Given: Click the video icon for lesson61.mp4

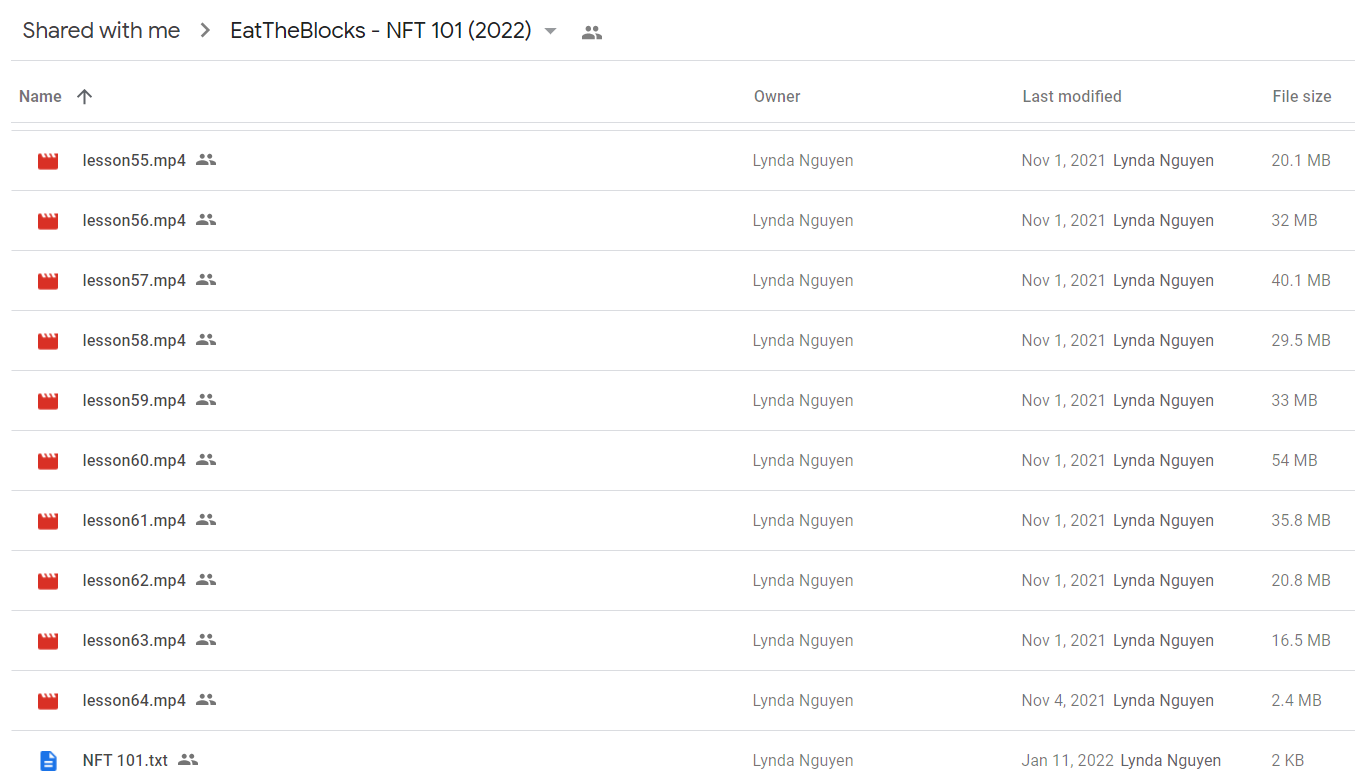Looking at the screenshot, I should (48, 521).
